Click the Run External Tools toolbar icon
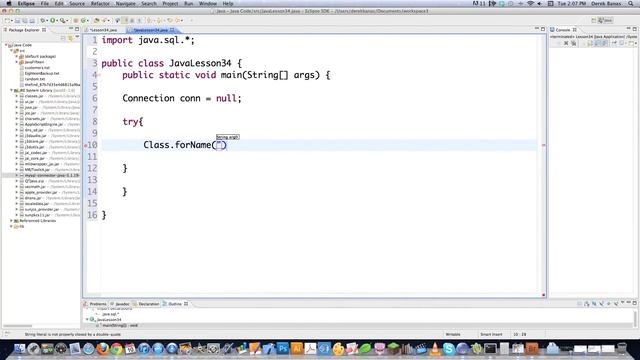Image resolution: width=640 pixels, height=360 pixels. coord(62,20)
